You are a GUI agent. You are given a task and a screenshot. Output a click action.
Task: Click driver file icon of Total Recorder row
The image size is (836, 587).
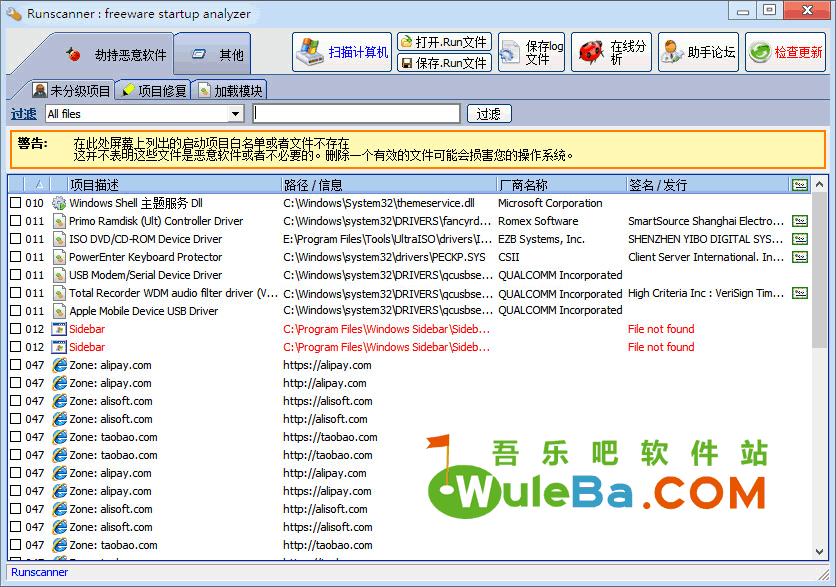[59, 293]
